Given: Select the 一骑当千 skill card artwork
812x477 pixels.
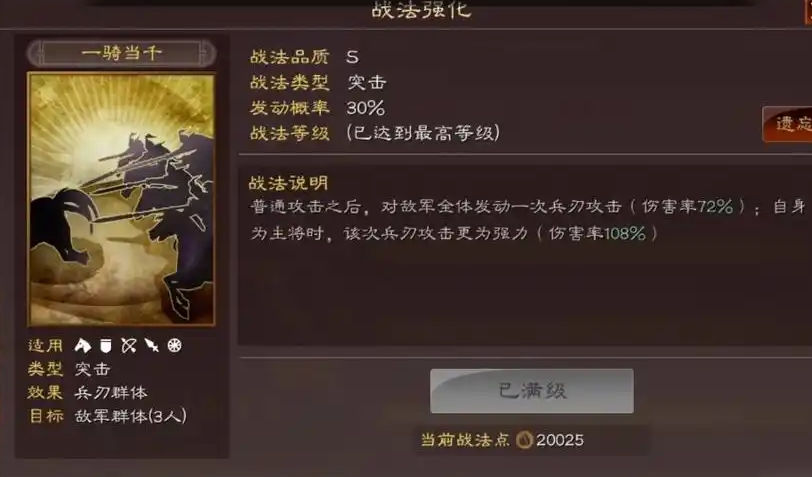Looking at the screenshot, I should click(121, 199).
